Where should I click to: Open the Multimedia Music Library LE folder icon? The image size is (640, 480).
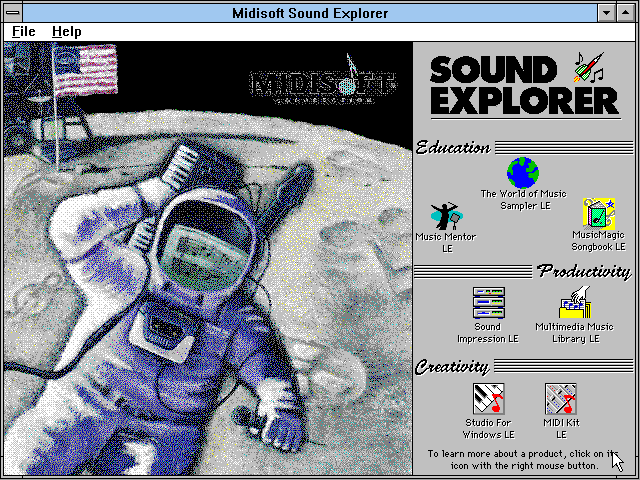tap(575, 302)
